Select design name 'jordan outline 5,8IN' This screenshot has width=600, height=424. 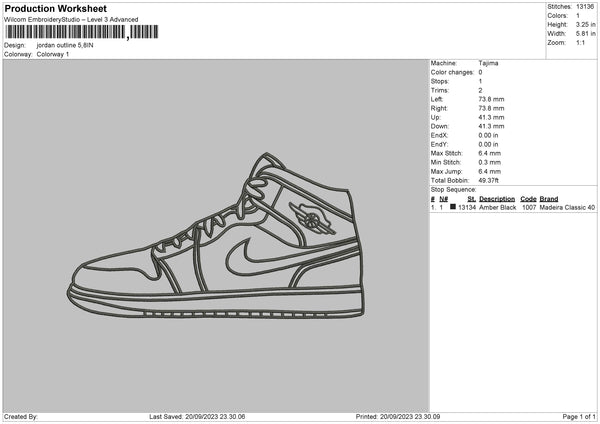(x=65, y=45)
